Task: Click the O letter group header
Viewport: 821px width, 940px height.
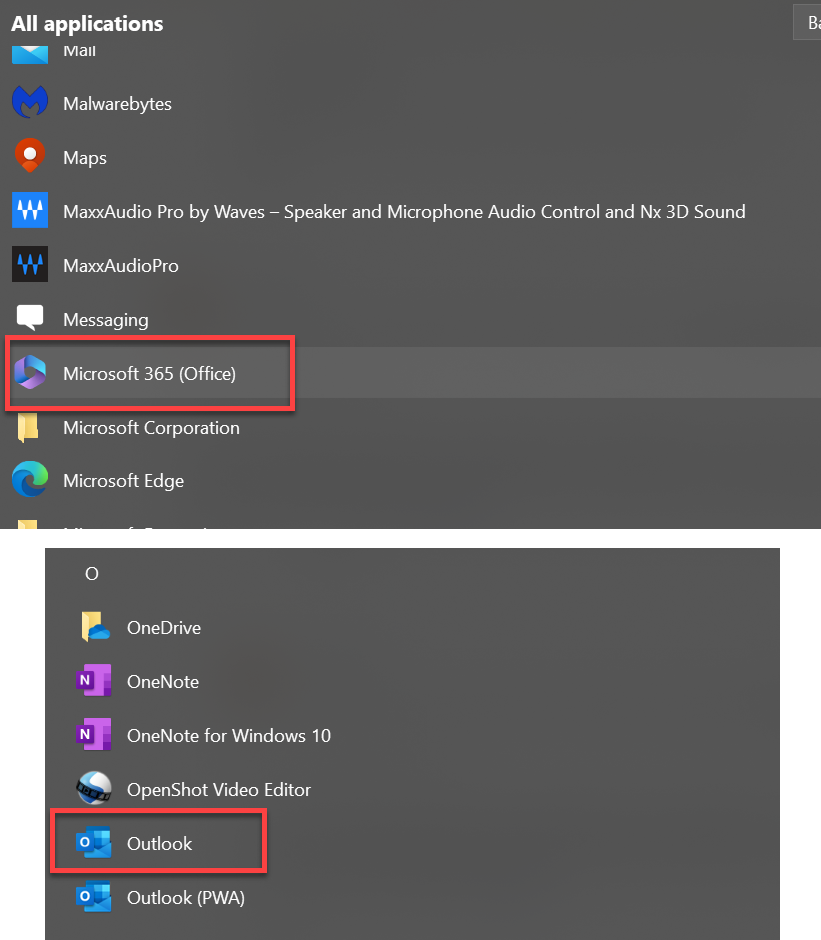Action: tap(92, 574)
